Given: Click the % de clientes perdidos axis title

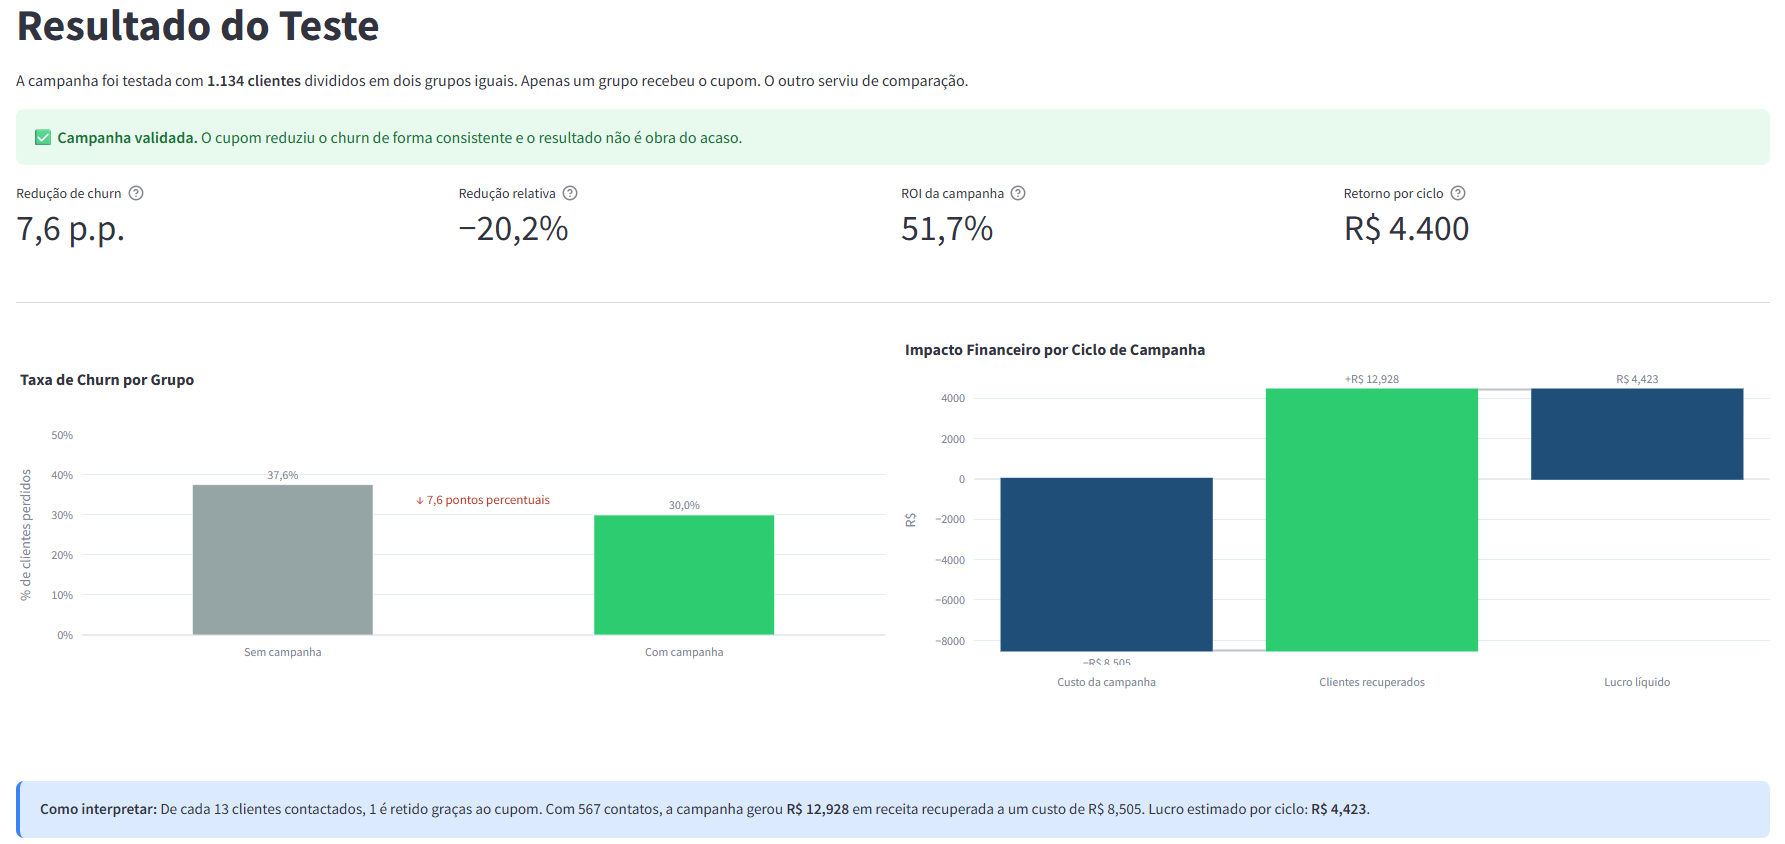Looking at the screenshot, I should 26,535.
